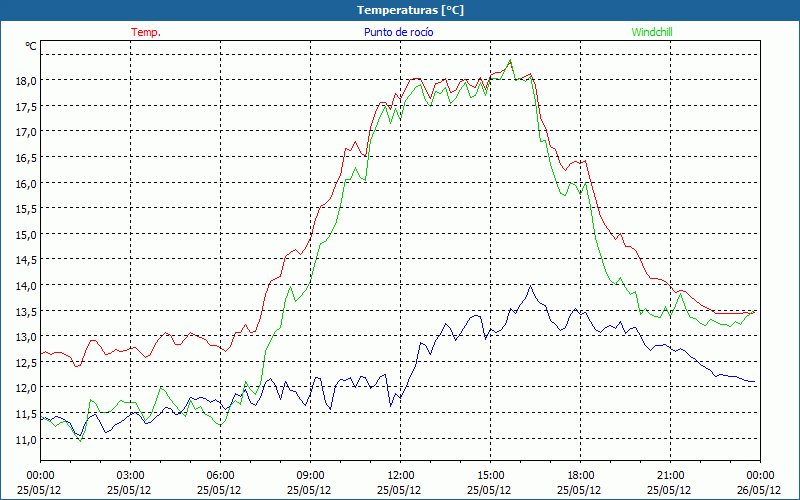Click the 12:00 time axis label
800x500 pixels.
point(401,476)
